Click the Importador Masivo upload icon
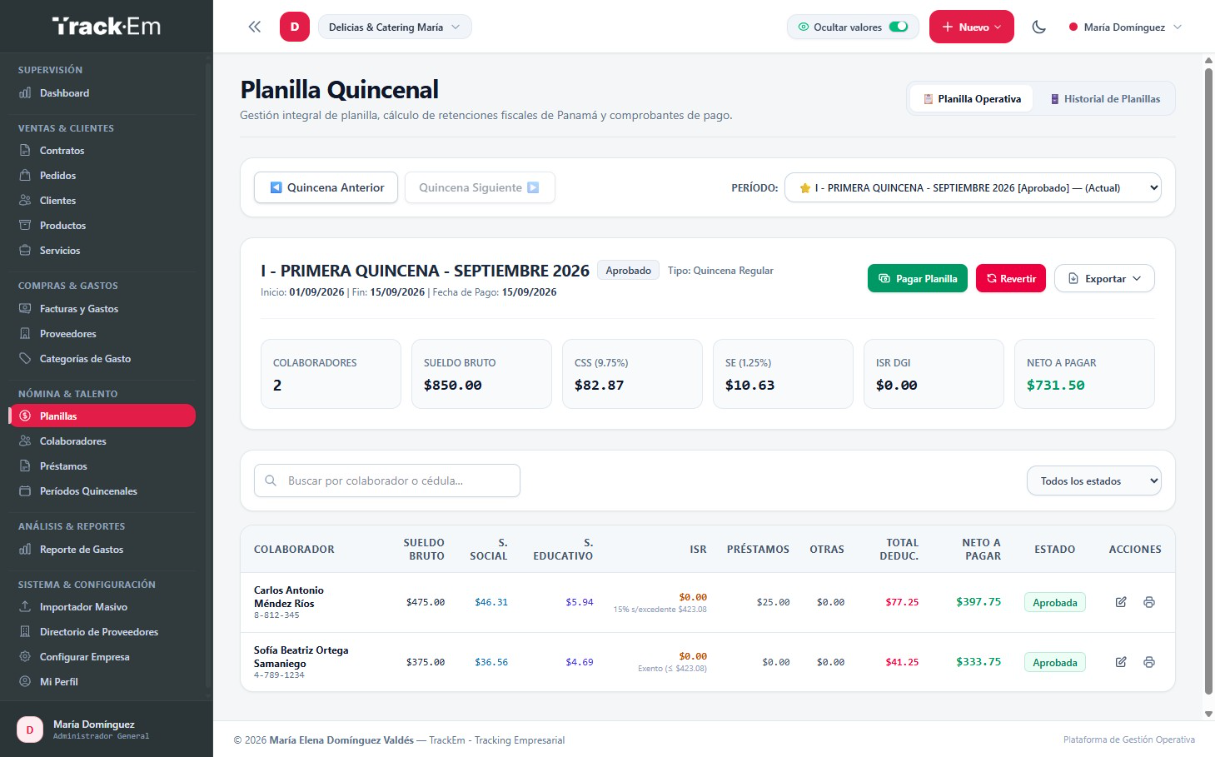This screenshot has width=1215, height=757. (x=26, y=607)
